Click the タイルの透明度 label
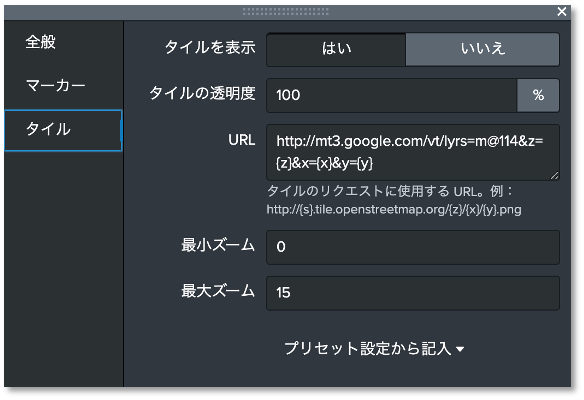This screenshot has width=584, height=400. [202, 93]
